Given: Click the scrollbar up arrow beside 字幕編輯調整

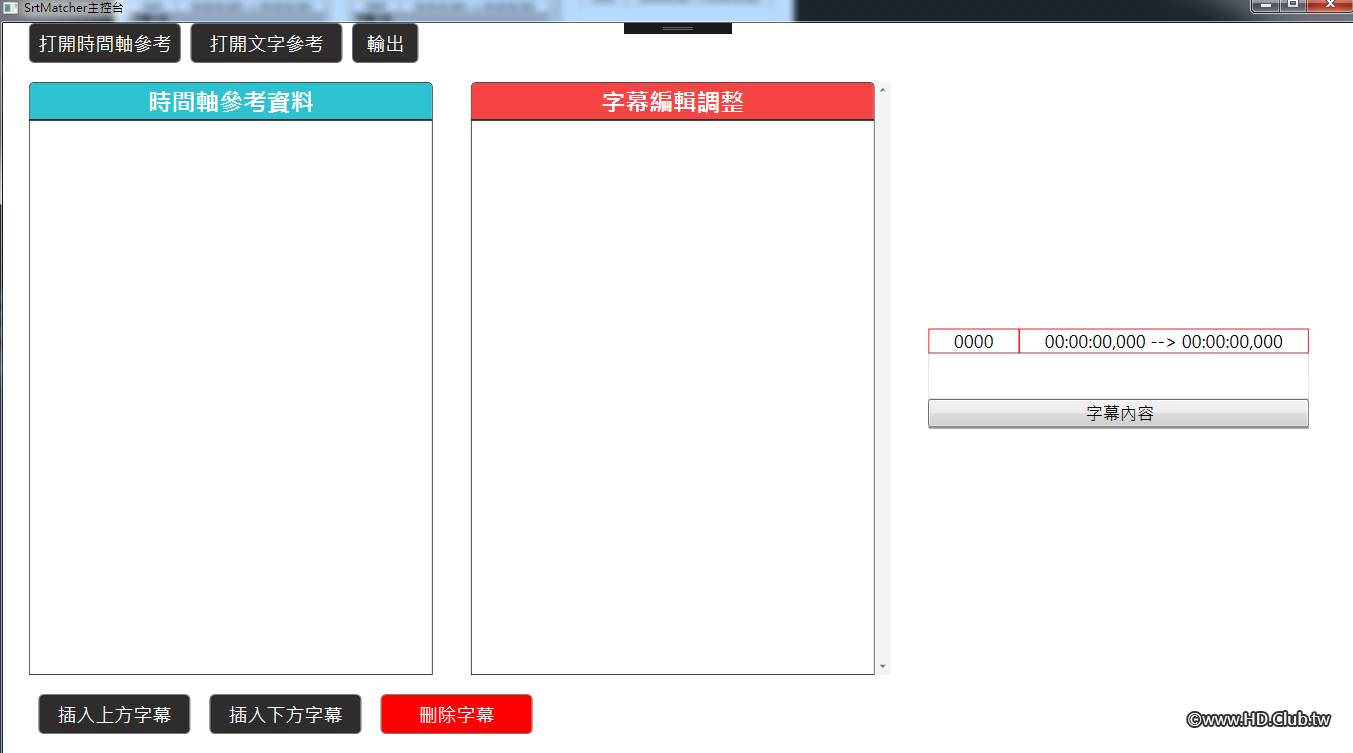Looking at the screenshot, I should [882, 90].
